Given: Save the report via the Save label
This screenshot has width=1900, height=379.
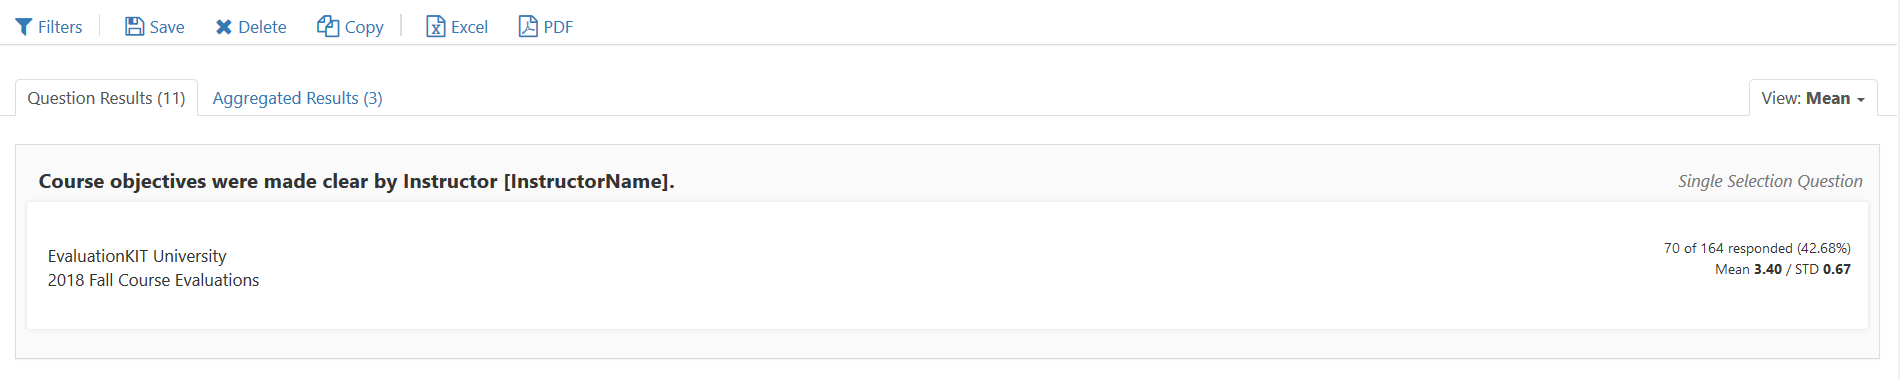Looking at the screenshot, I should click(167, 27).
